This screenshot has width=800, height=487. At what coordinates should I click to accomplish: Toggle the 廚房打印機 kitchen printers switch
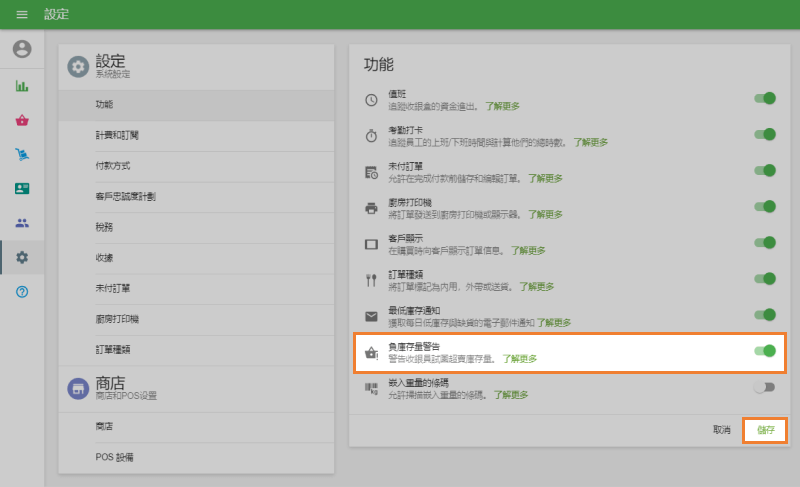click(765, 207)
